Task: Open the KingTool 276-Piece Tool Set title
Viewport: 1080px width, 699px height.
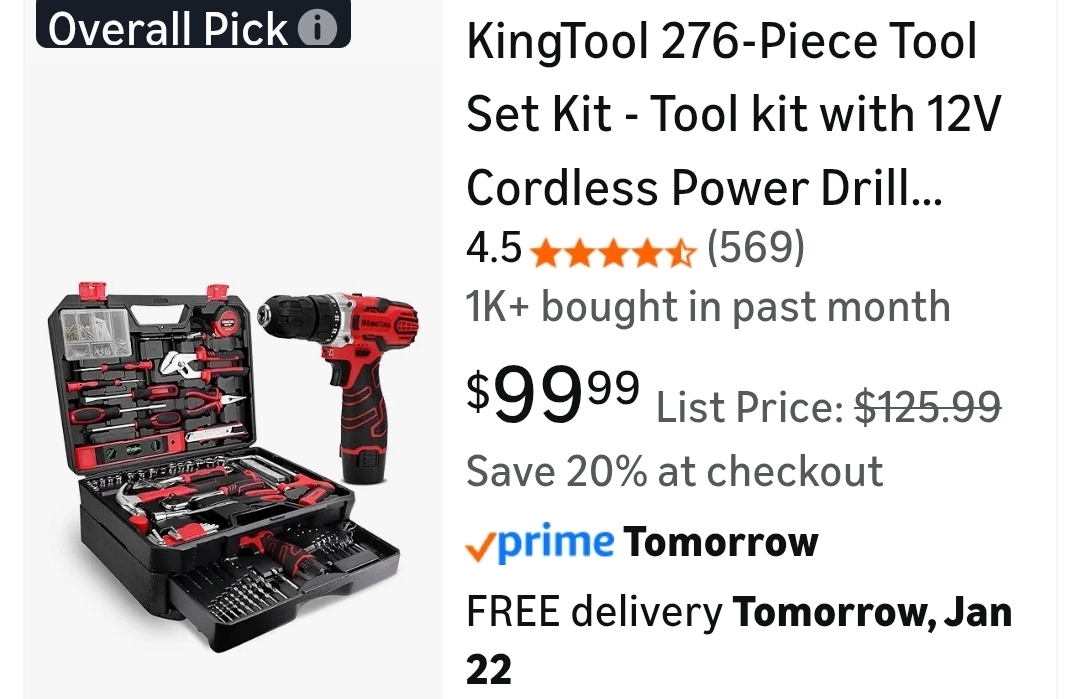Action: click(733, 114)
